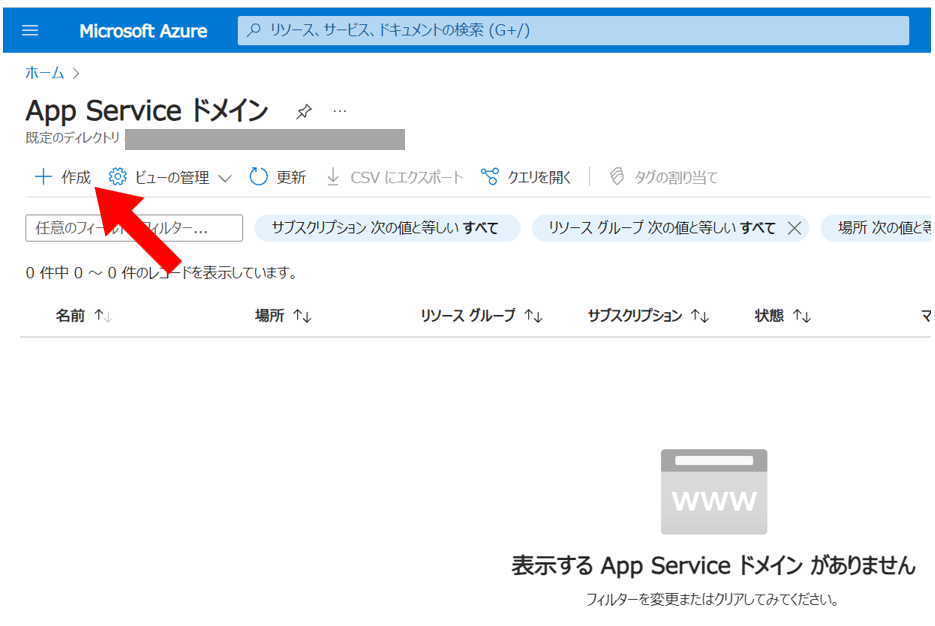Sort by the 場所 column

pyautogui.click(x=283, y=315)
